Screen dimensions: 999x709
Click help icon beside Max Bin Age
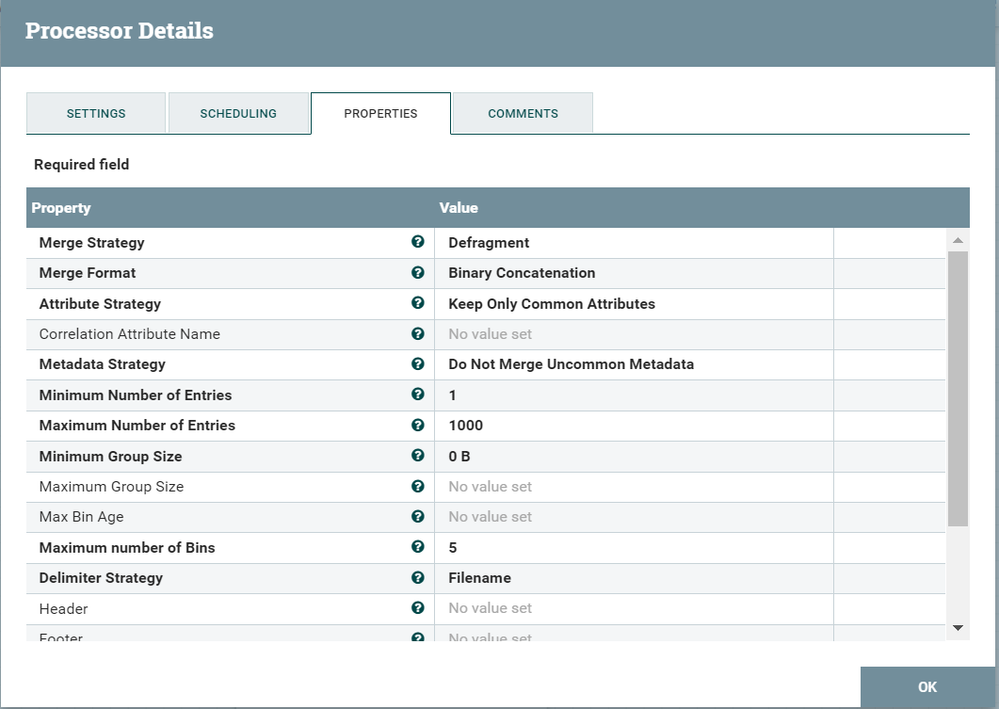pyautogui.click(x=417, y=516)
